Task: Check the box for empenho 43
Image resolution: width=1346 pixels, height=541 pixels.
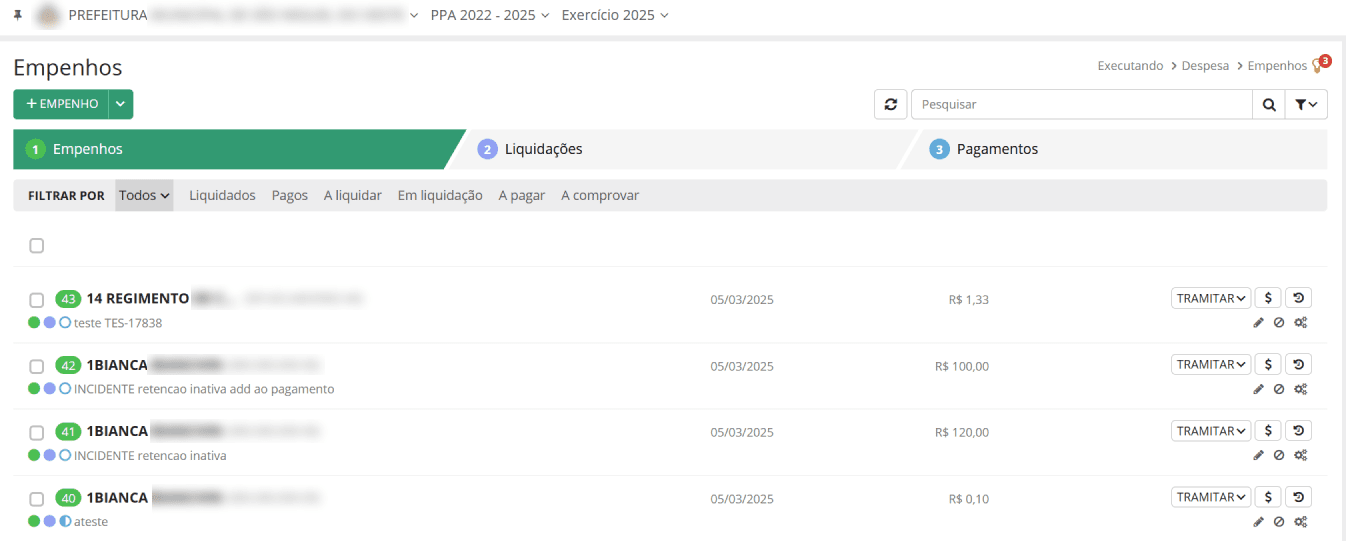Action: pos(37,299)
